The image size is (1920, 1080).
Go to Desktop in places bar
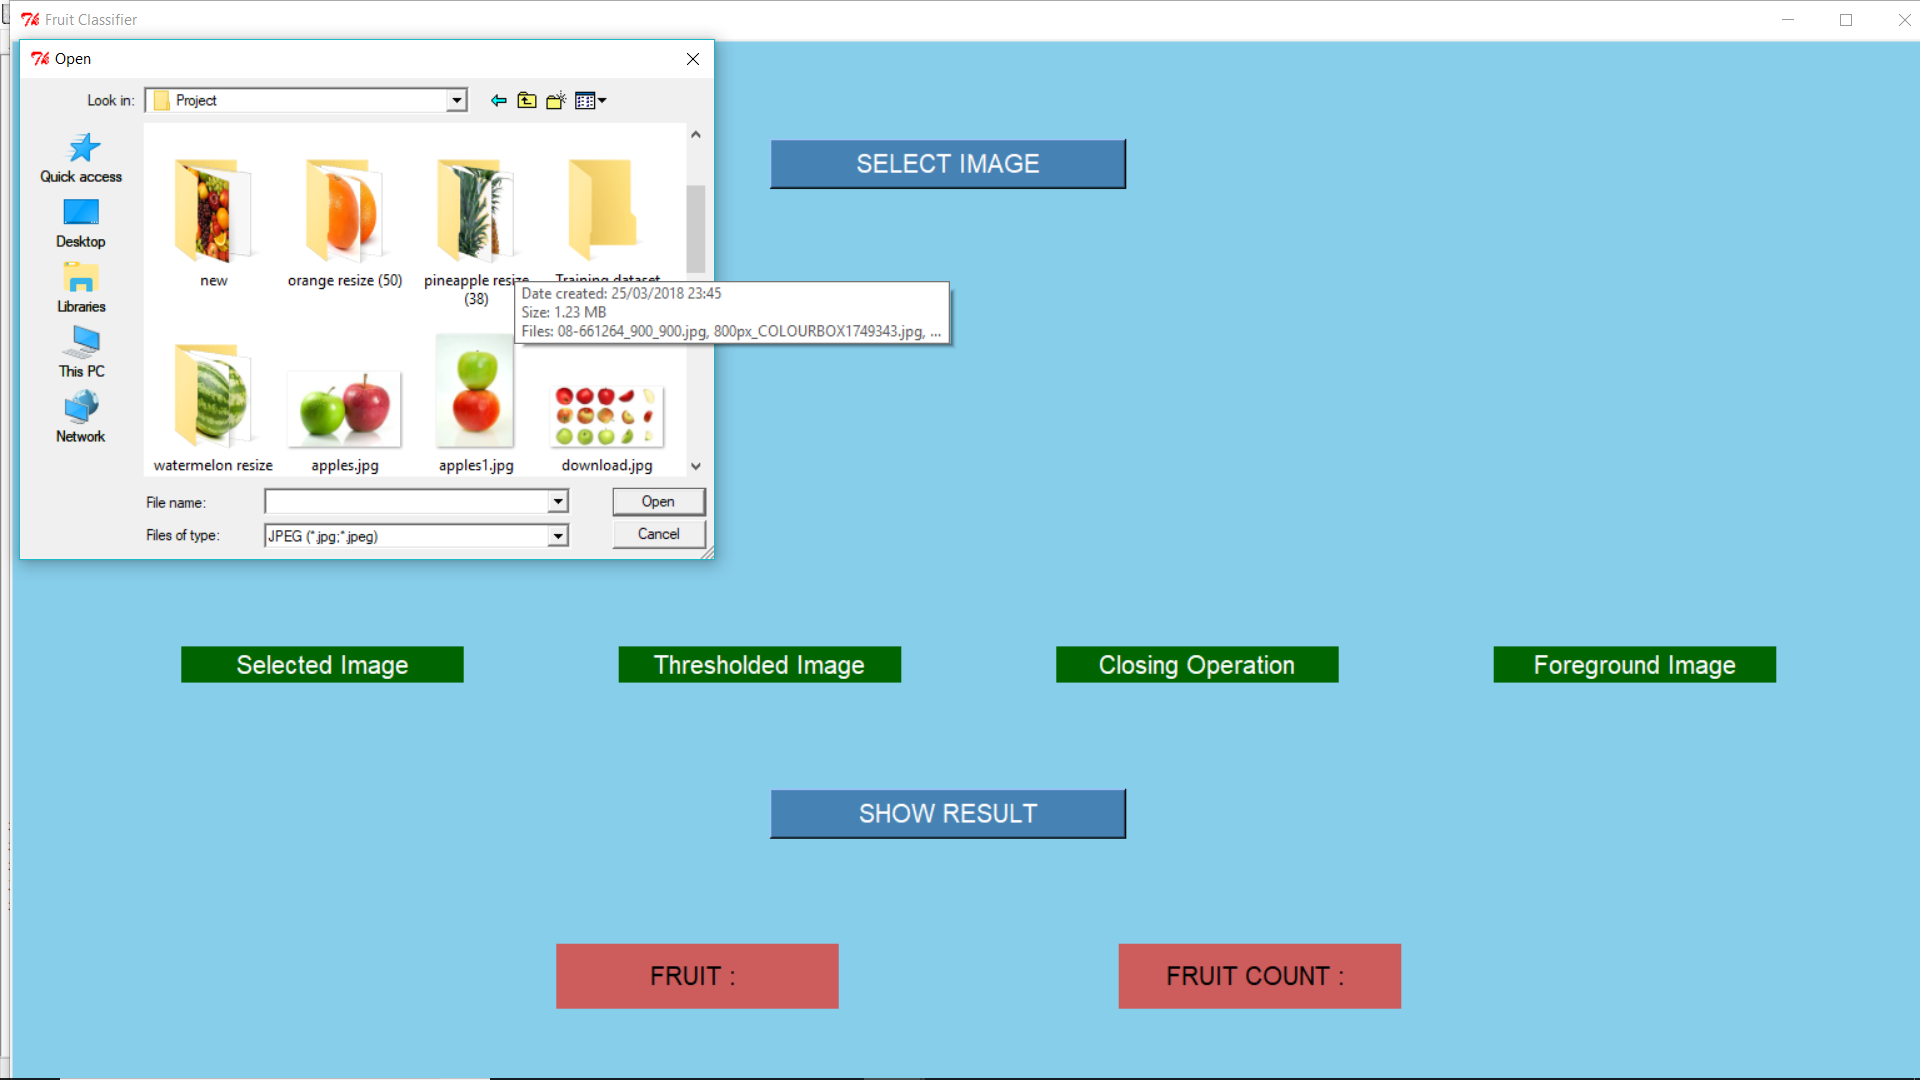[81, 223]
